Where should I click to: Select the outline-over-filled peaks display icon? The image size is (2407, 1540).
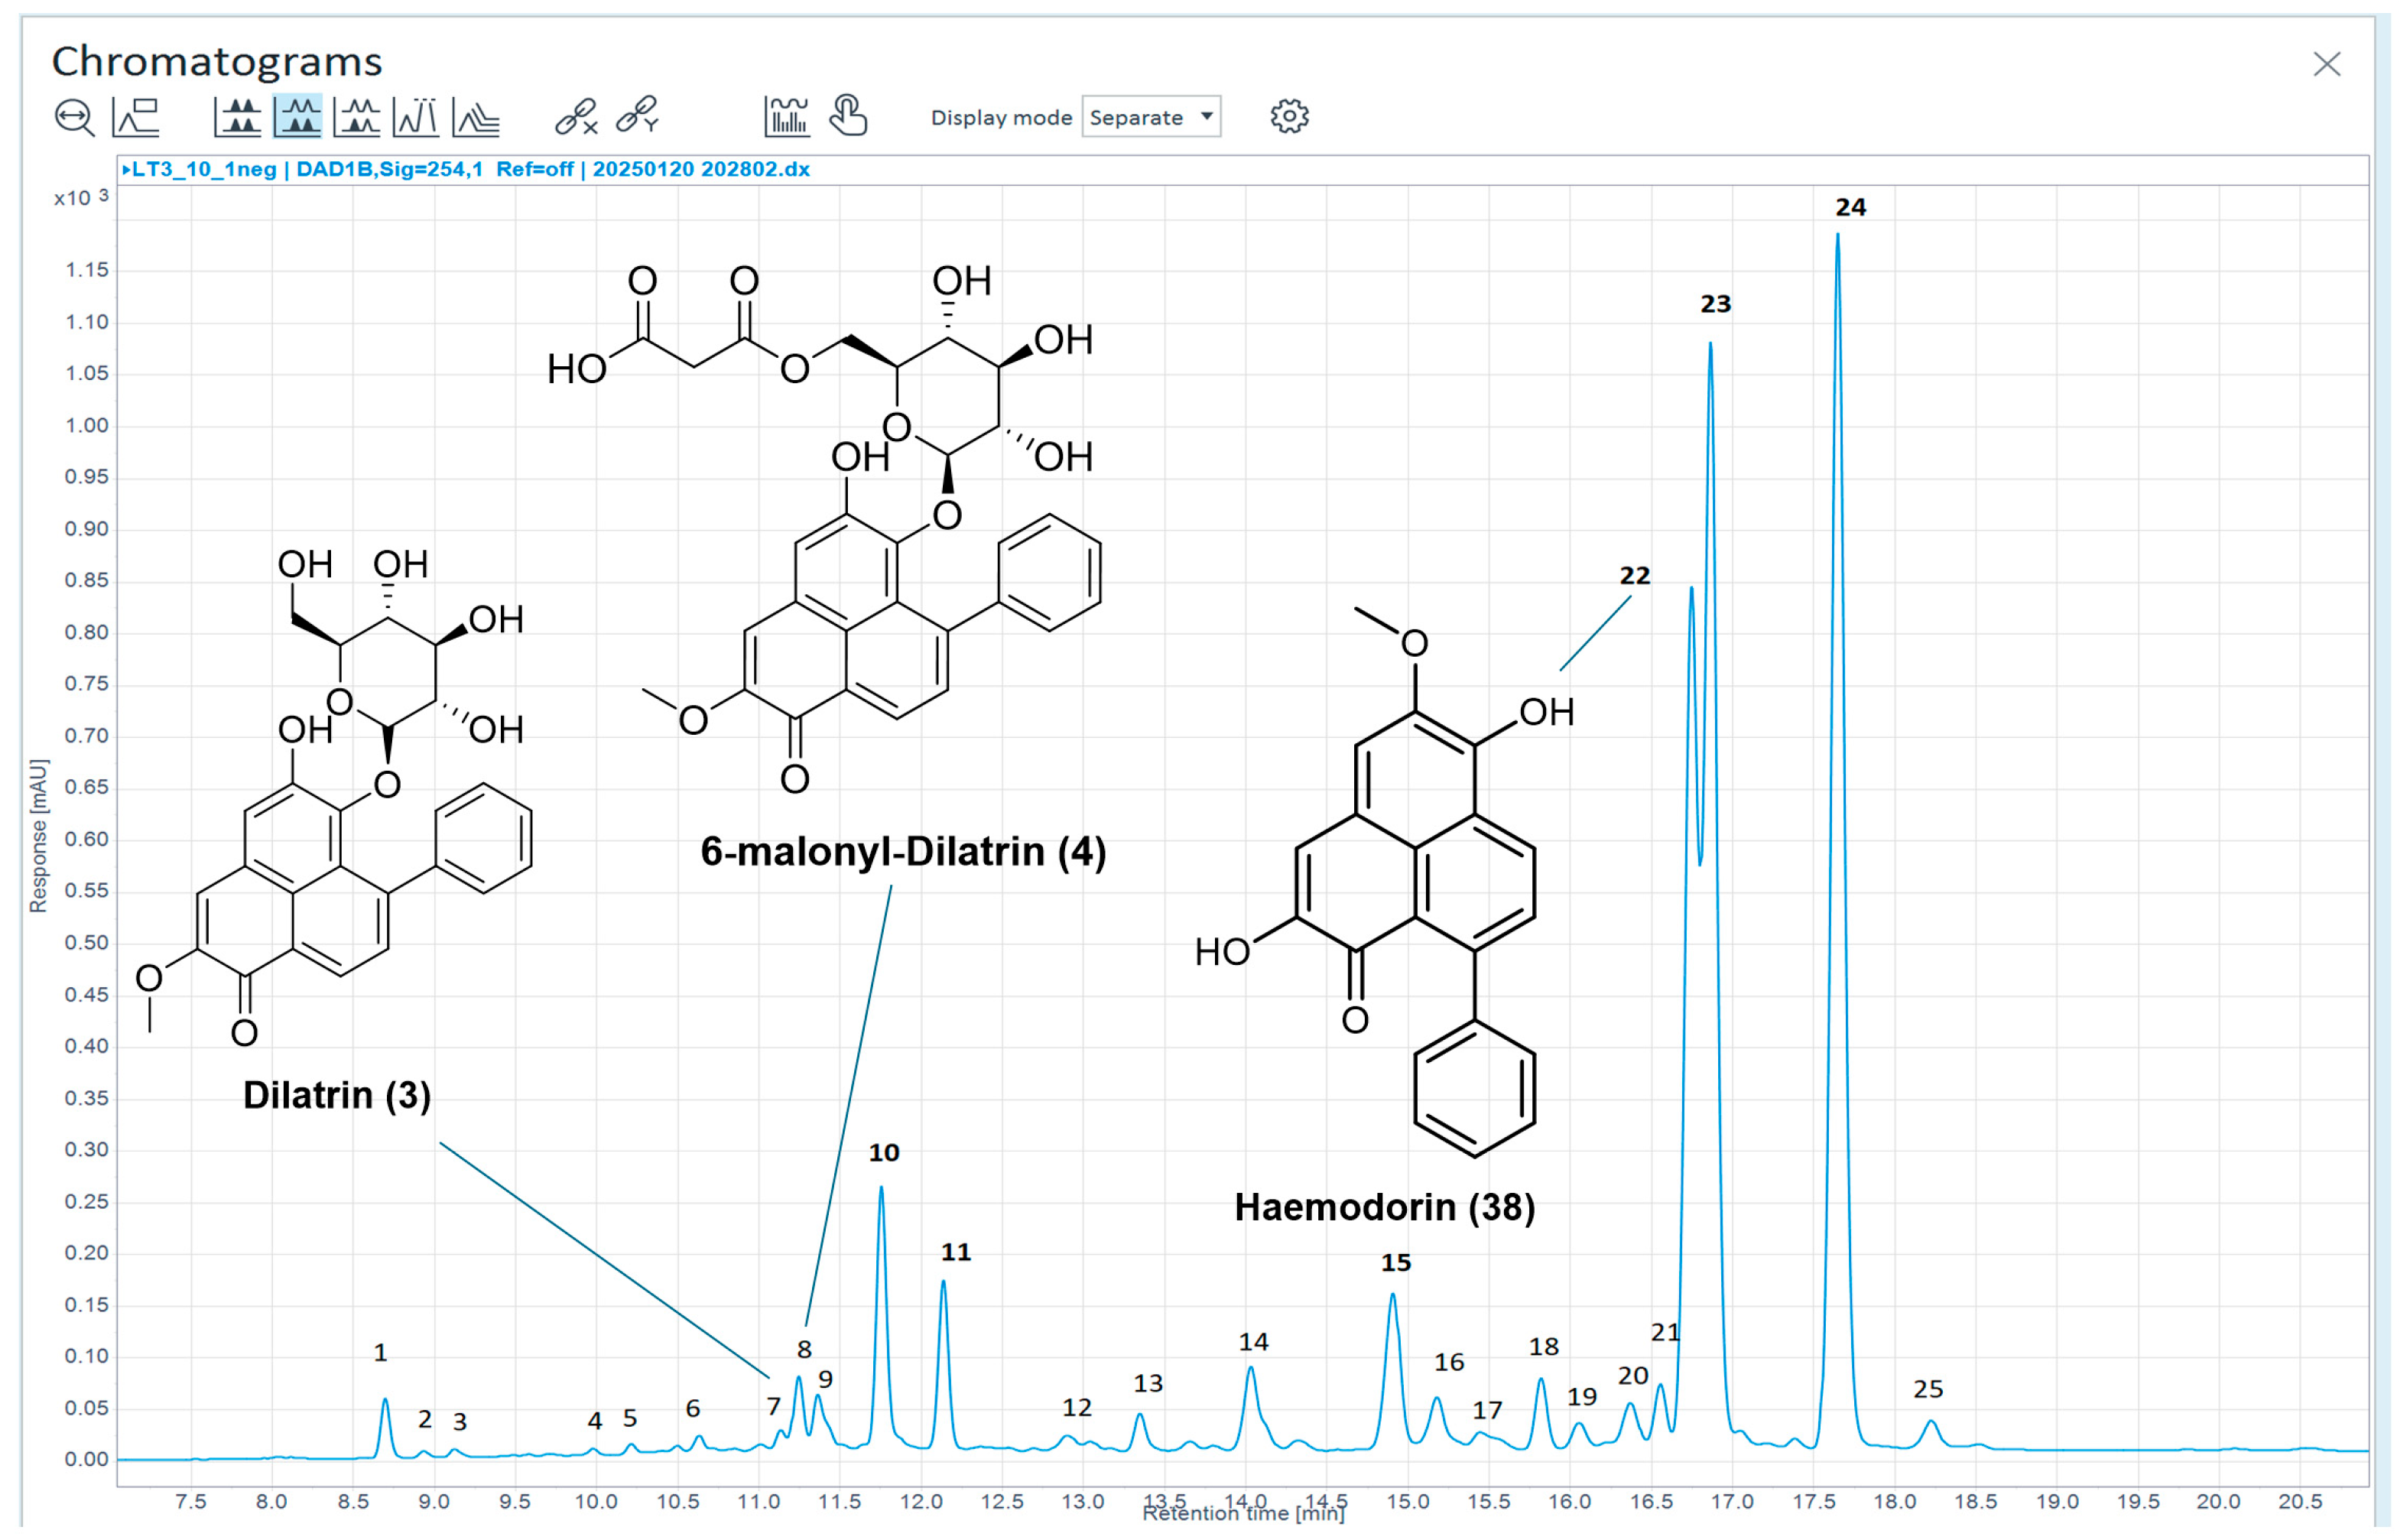[x=357, y=117]
